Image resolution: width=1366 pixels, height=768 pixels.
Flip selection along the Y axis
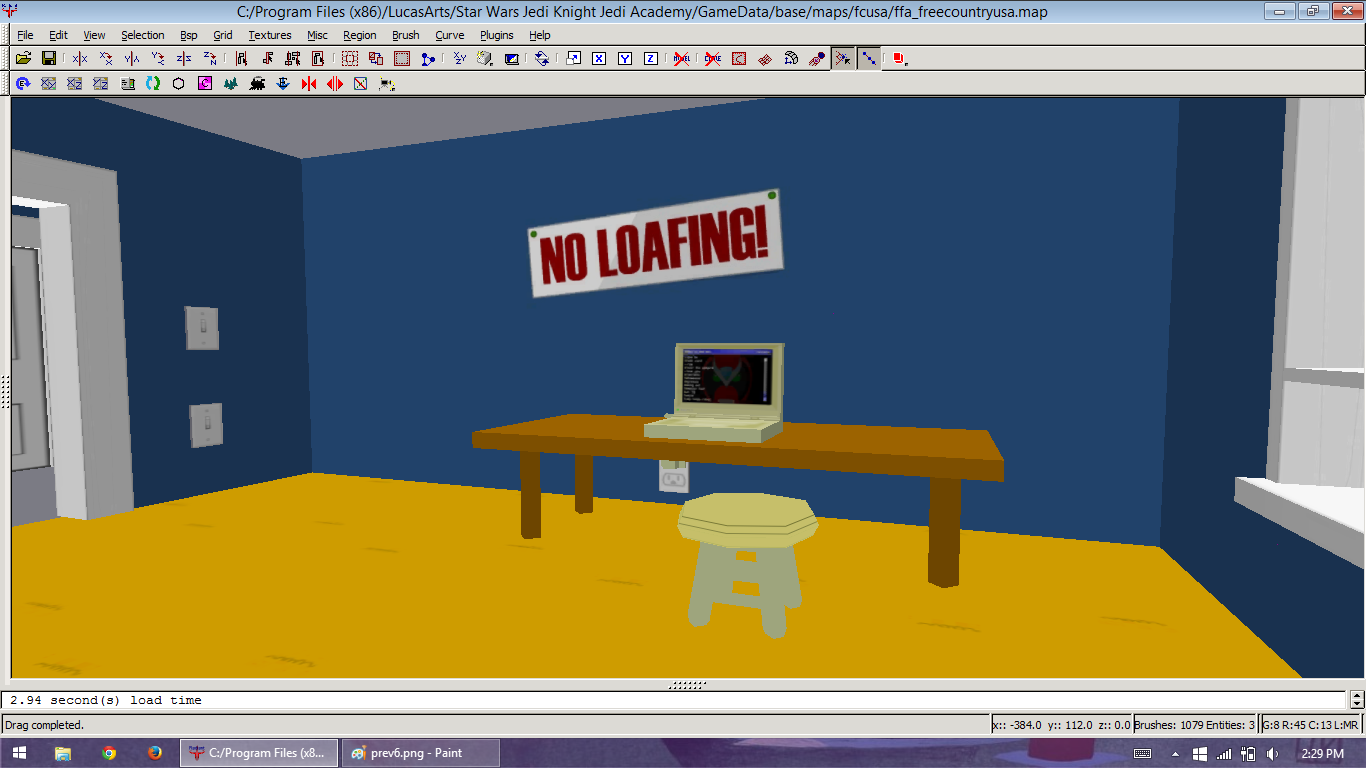132,59
